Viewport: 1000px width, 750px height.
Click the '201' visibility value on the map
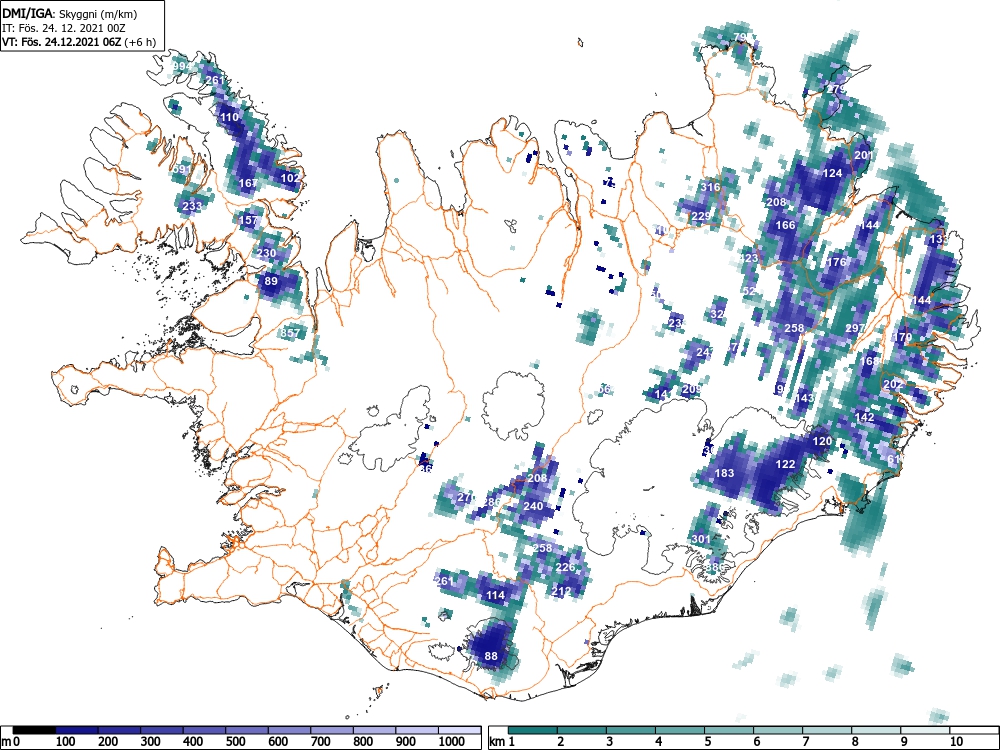click(864, 155)
